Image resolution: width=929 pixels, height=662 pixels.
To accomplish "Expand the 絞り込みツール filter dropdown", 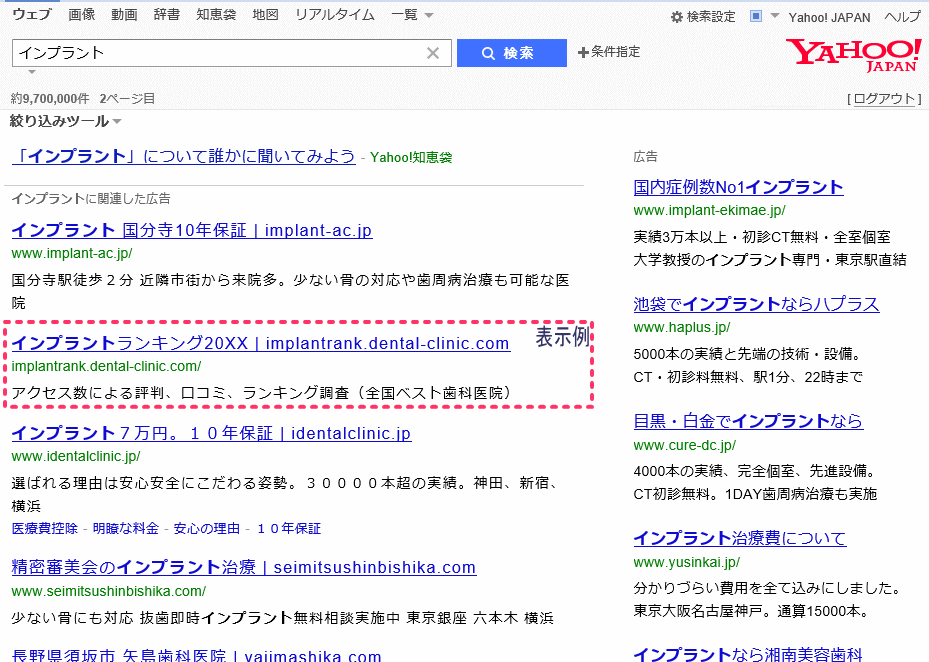I will coord(65,121).
